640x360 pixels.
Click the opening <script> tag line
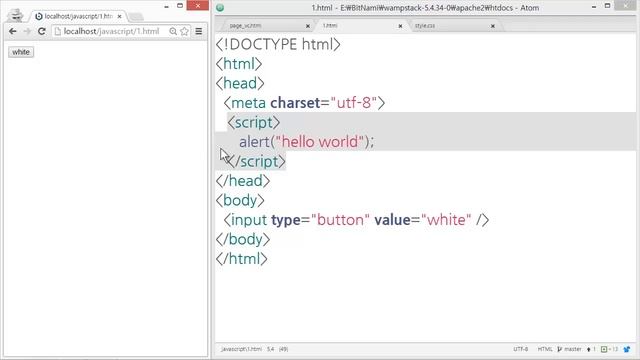tap(253, 122)
